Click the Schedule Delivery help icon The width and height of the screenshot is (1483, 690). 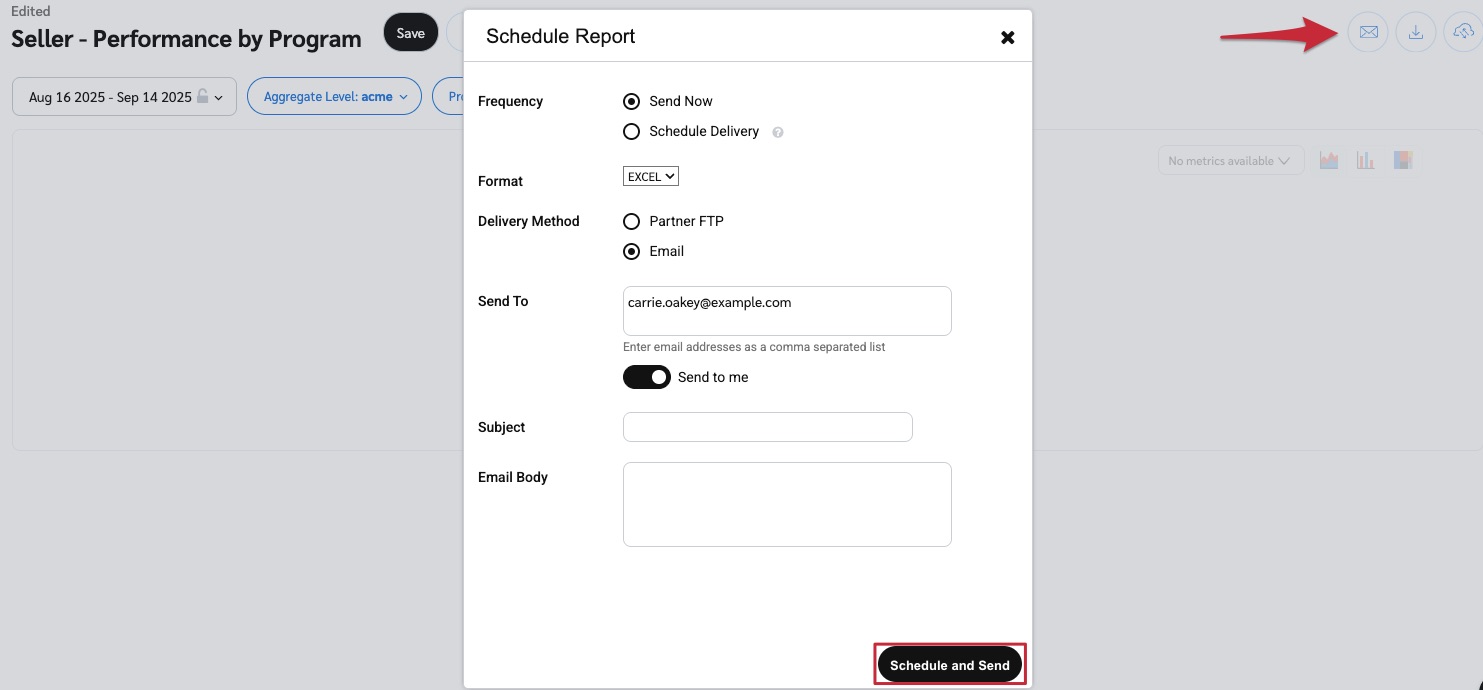[x=778, y=132]
